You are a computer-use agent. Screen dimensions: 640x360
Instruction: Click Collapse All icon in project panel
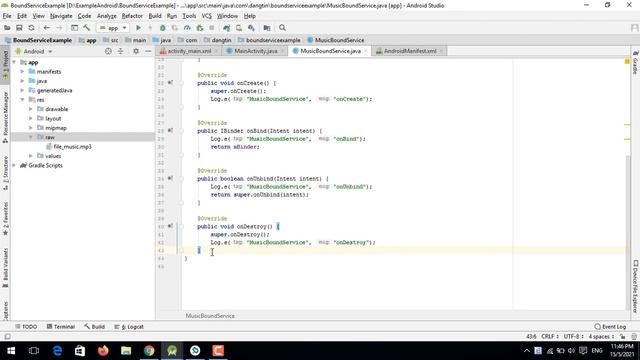pyautogui.click(x=120, y=51)
